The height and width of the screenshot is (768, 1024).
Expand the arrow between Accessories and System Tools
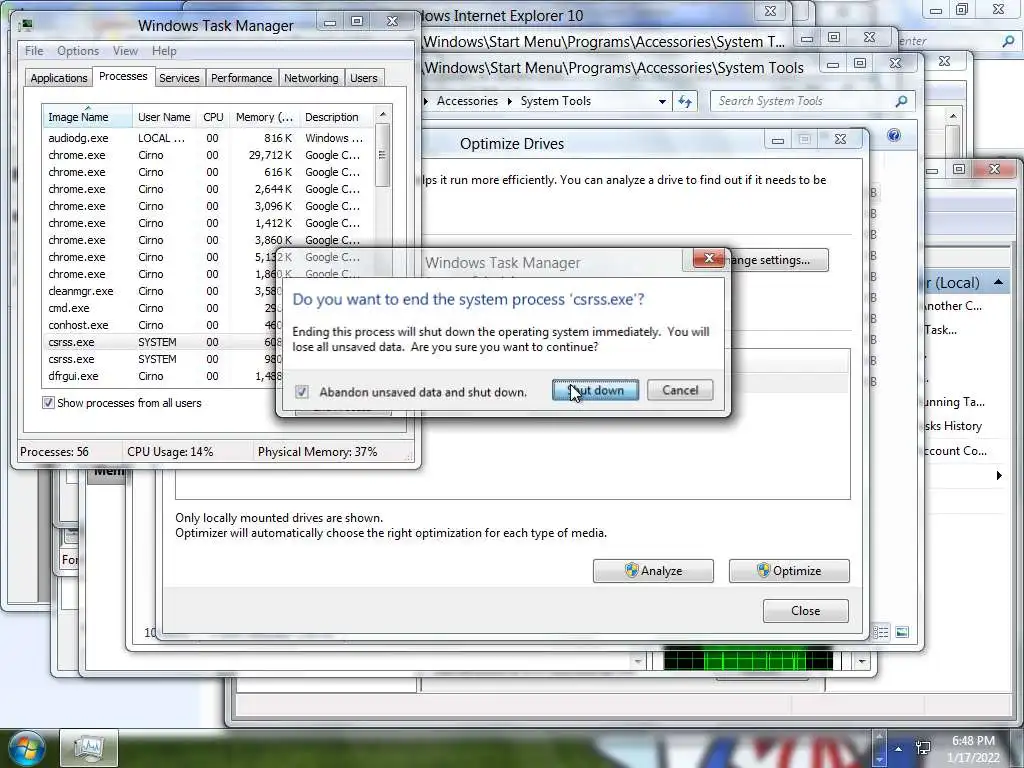coord(509,101)
